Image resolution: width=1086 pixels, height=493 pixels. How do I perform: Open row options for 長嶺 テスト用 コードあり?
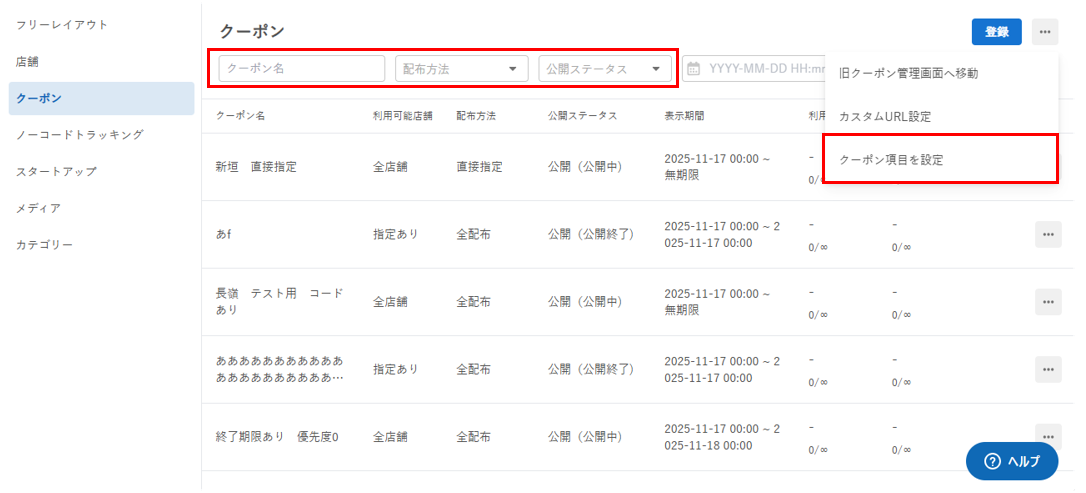tap(1048, 302)
